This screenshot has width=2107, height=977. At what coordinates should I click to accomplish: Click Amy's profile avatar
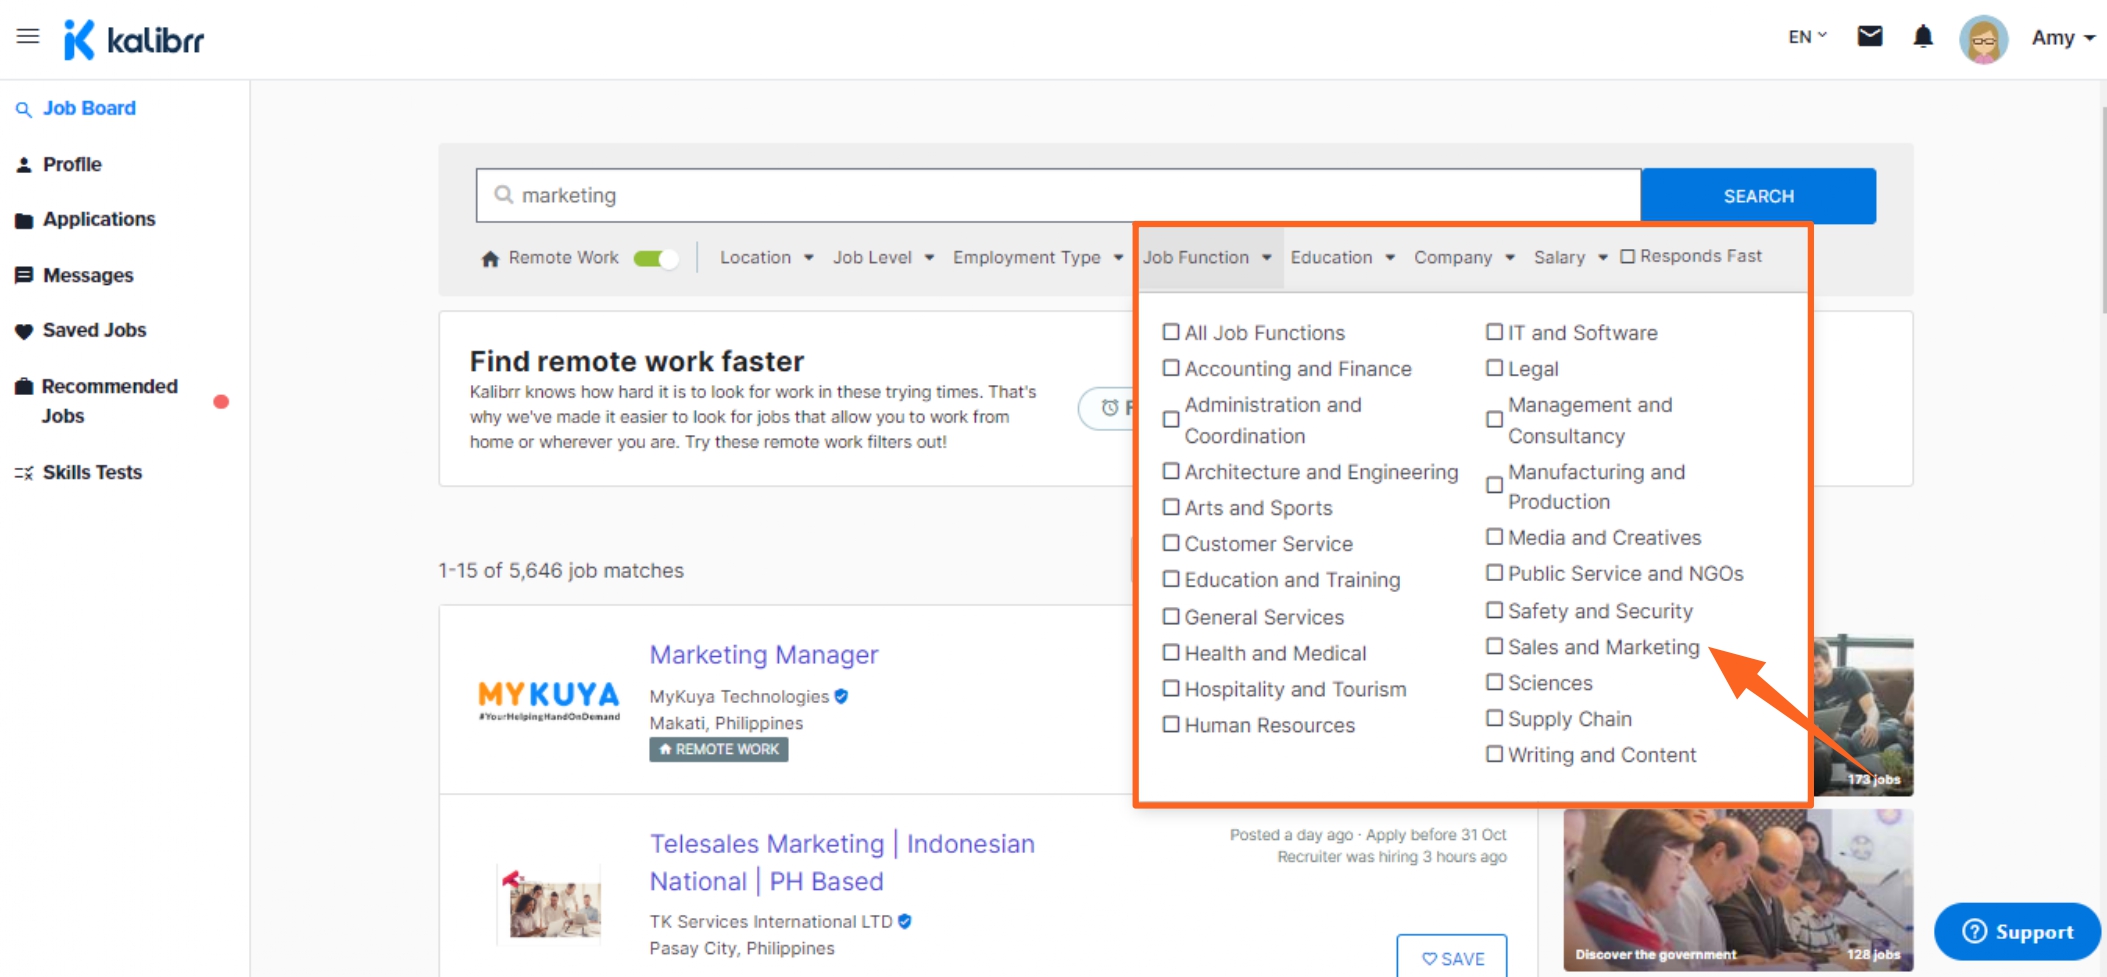click(1983, 39)
